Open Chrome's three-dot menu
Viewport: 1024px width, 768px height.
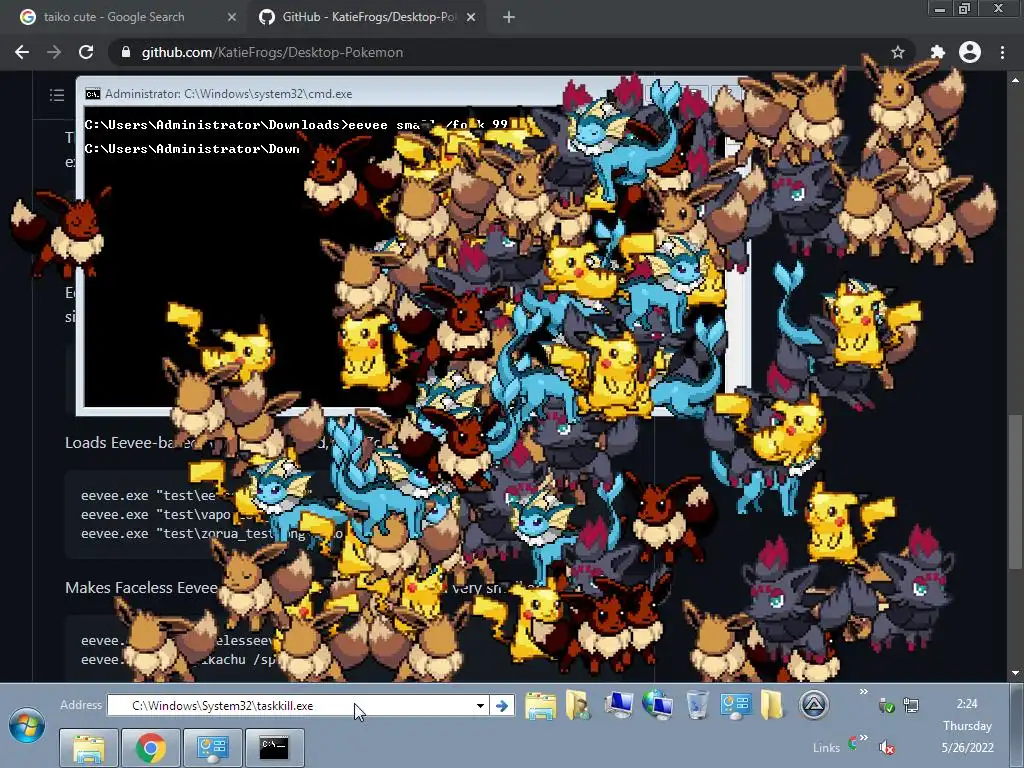(x=1002, y=52)
